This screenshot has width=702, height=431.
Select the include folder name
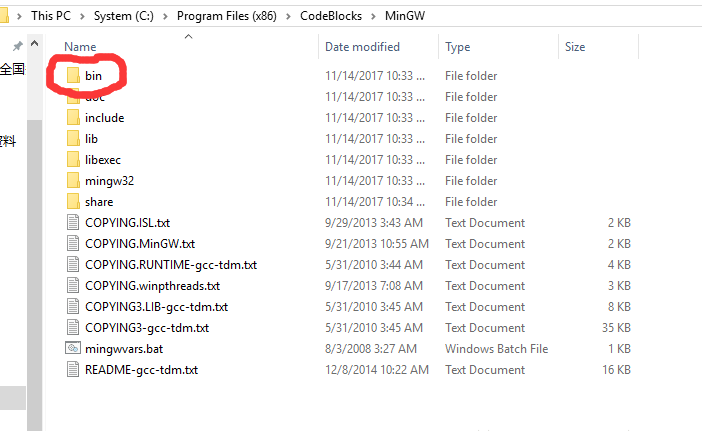[105, 118]
